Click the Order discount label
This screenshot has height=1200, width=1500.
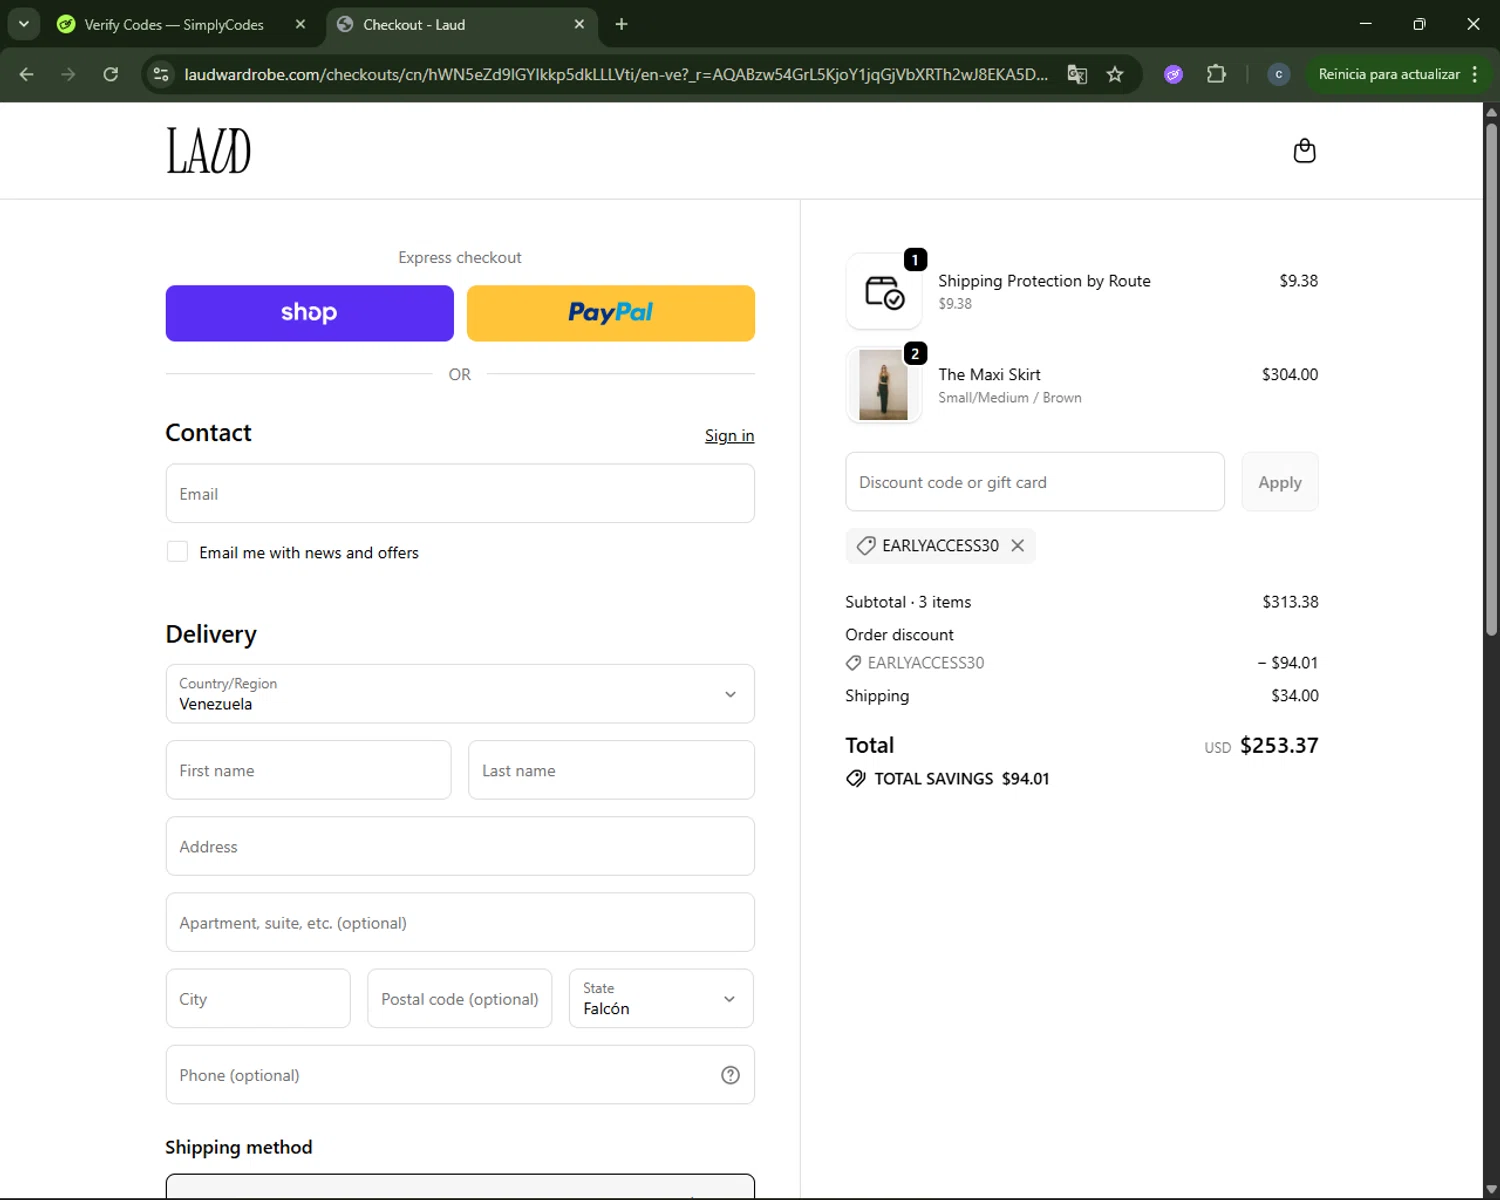[899, 635]
